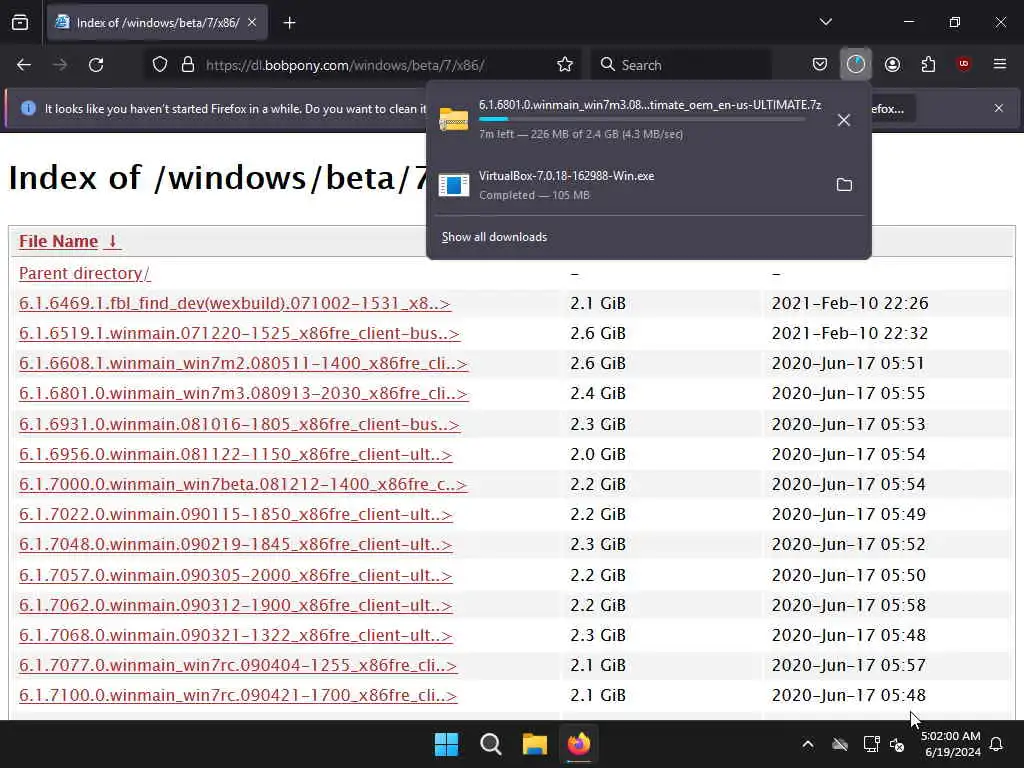
Task: Open tracking protection shield icon
Action: coord(160,65)
